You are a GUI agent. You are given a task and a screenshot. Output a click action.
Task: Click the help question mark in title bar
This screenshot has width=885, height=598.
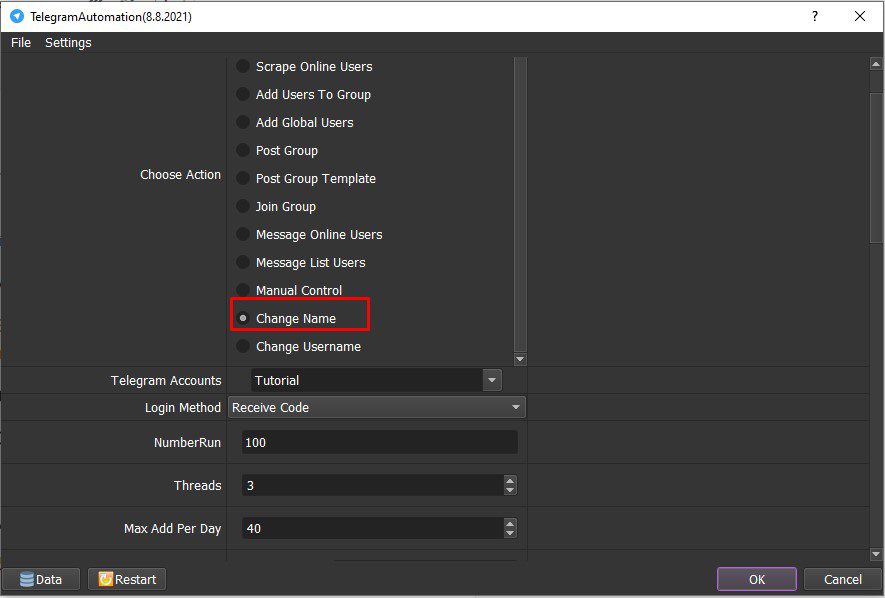pyautogui.click(x=814, y=16)
